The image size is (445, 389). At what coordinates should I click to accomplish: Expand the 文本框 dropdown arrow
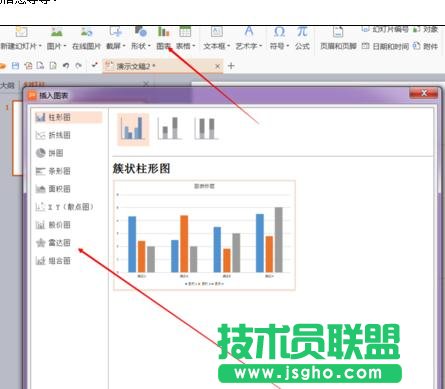(x=229, y=46)
